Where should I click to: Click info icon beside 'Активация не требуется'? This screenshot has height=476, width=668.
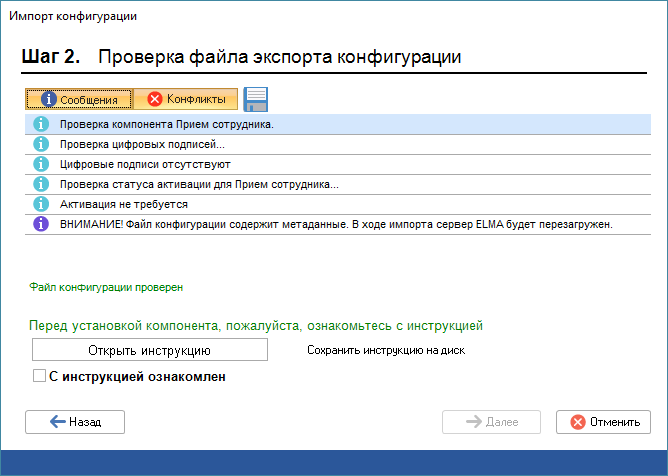click(41, 205)
